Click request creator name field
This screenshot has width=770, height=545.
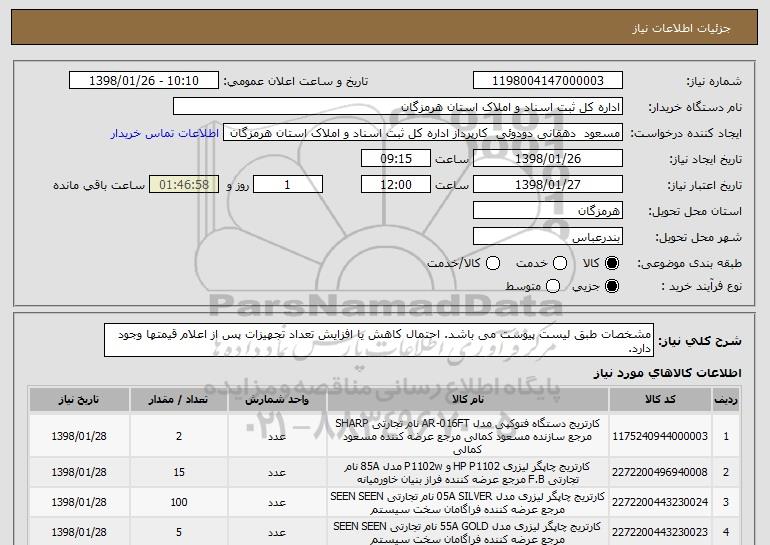[423, 133]
